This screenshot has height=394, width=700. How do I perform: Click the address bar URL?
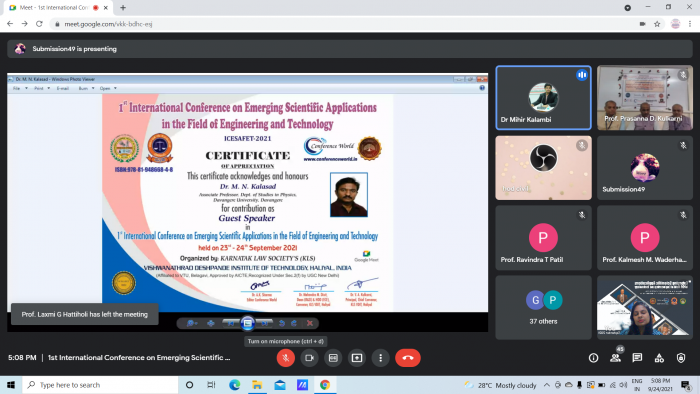point(108,24)
